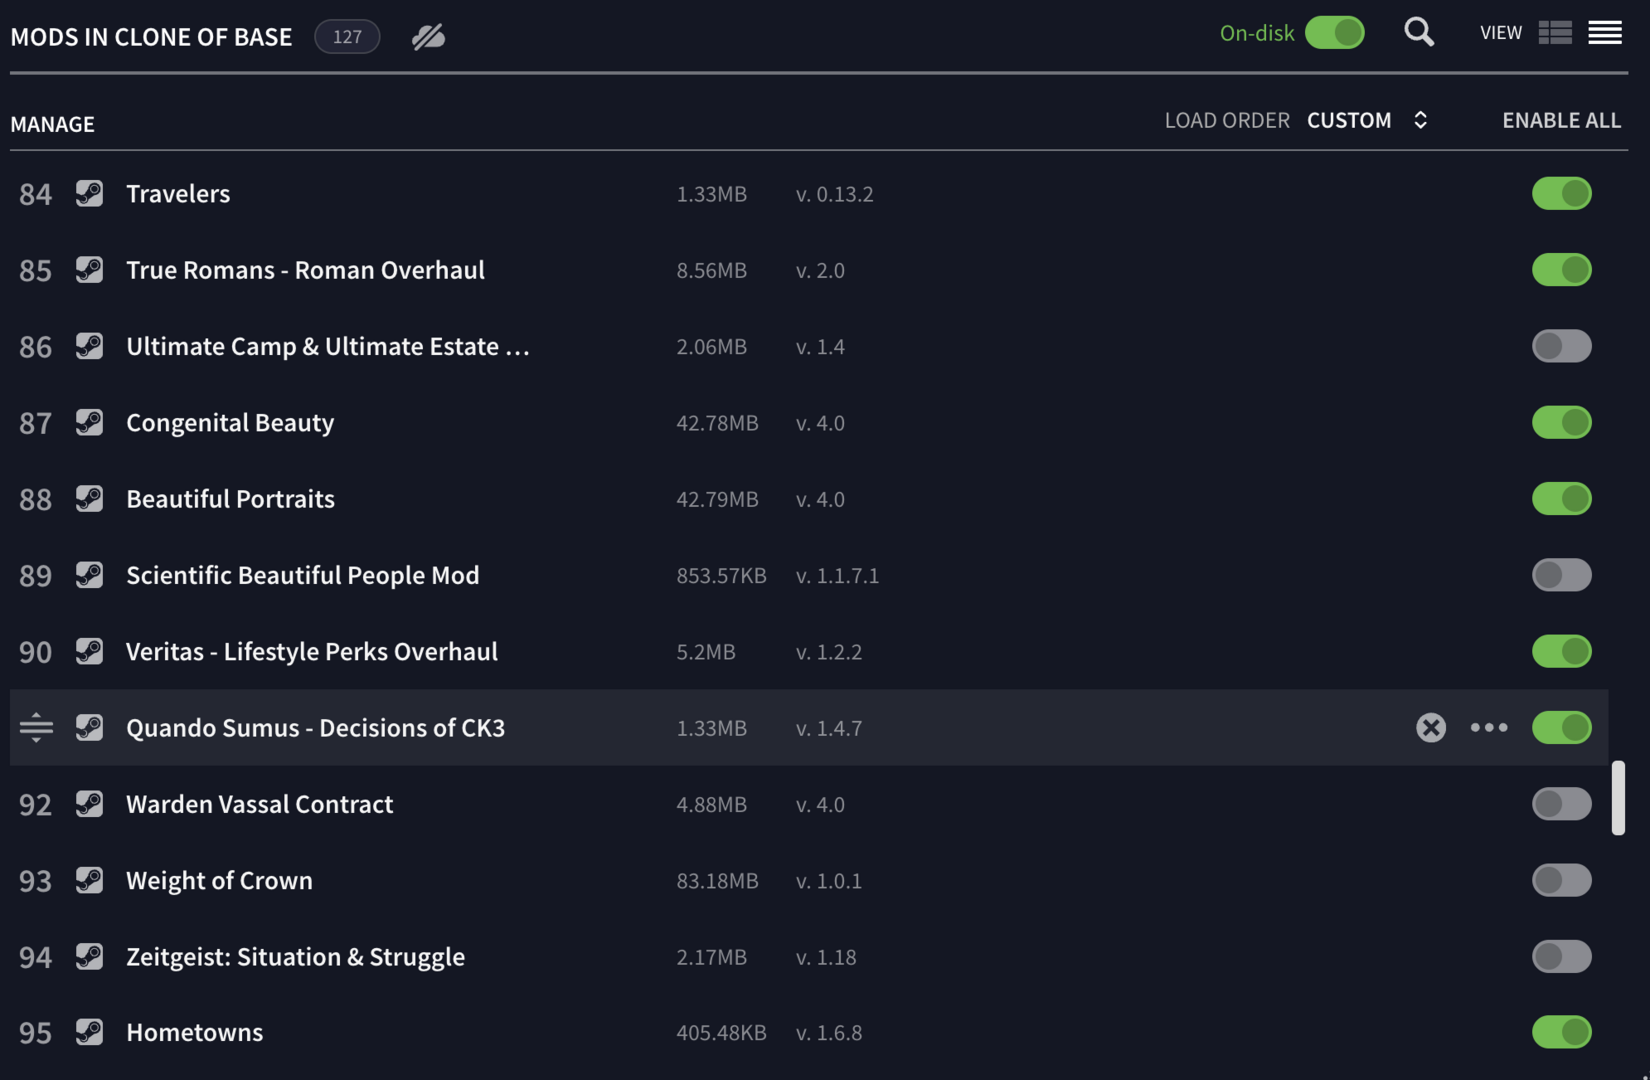The width and height of the screenshot is (1650, 1080).
Task: Disable True Romans - Roman Overhaul
Action: coord(1562,270)
